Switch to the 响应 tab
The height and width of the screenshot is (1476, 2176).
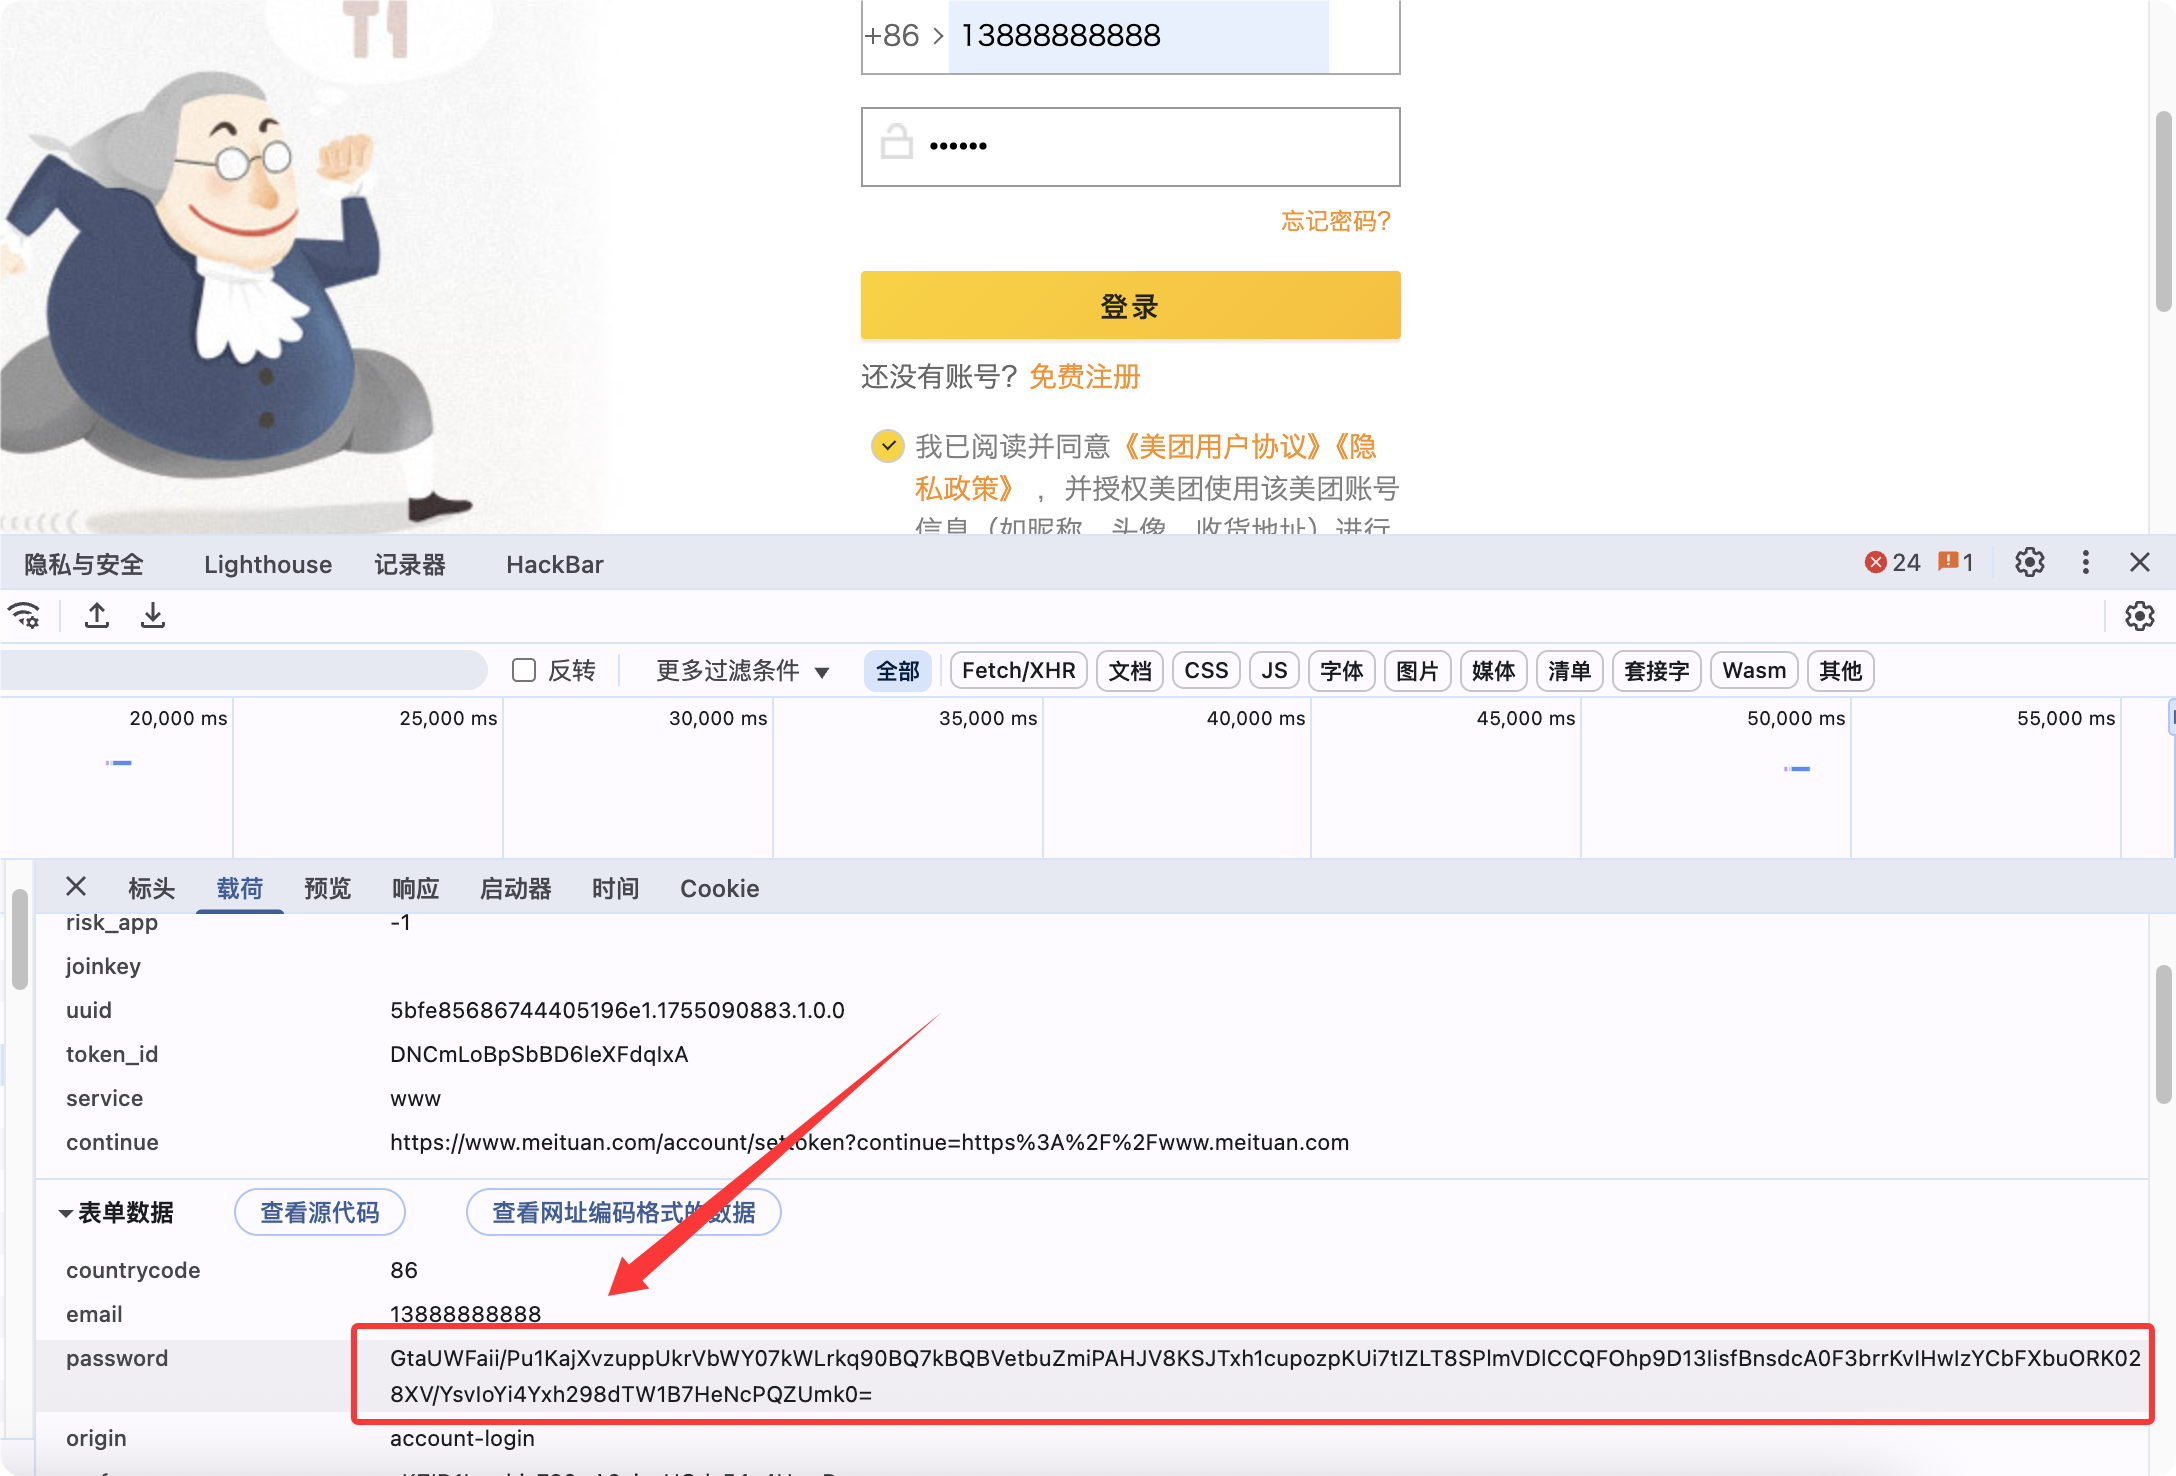415,888
